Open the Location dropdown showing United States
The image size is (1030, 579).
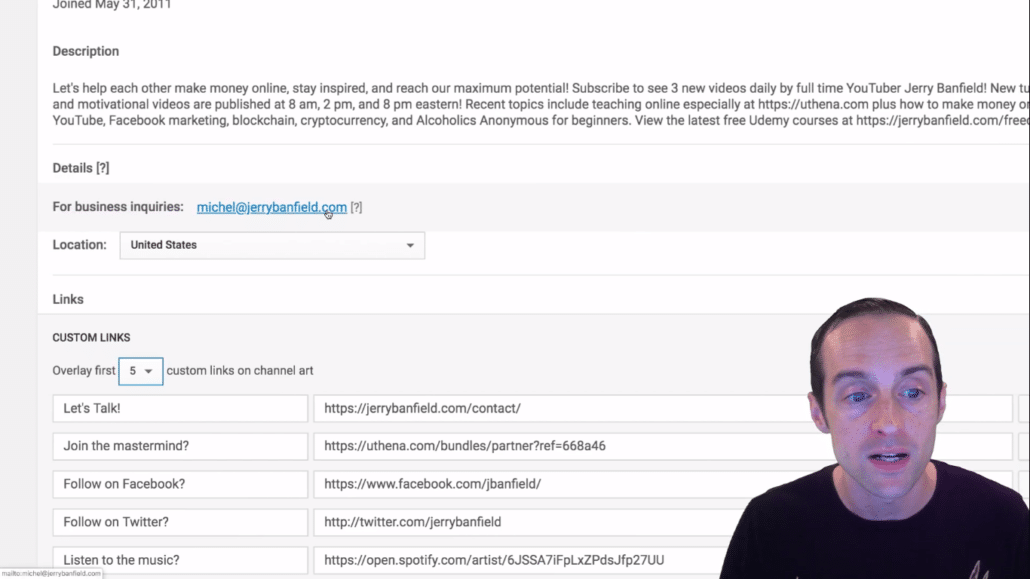272,245
